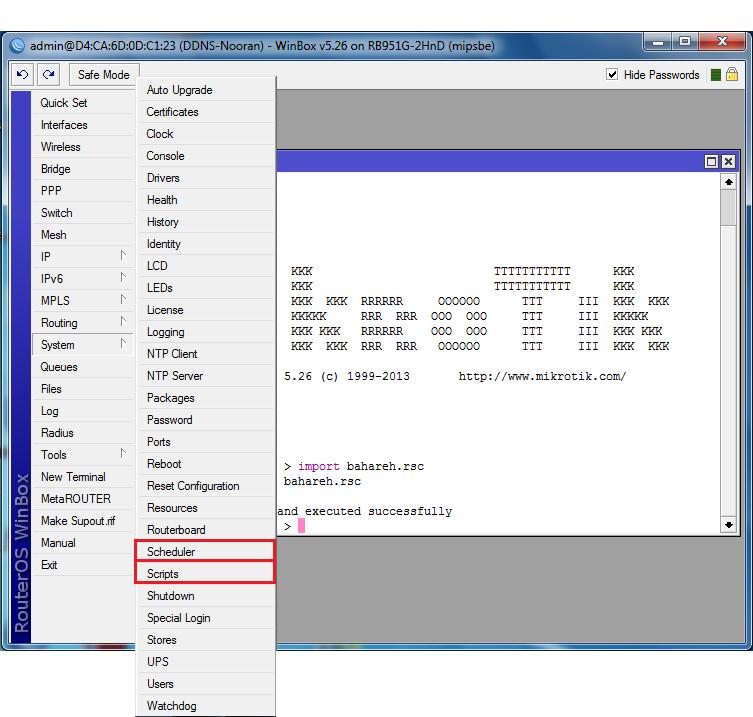
Task: Select History in System submenu
Action: pyautogui.click(x=206, y=222)
